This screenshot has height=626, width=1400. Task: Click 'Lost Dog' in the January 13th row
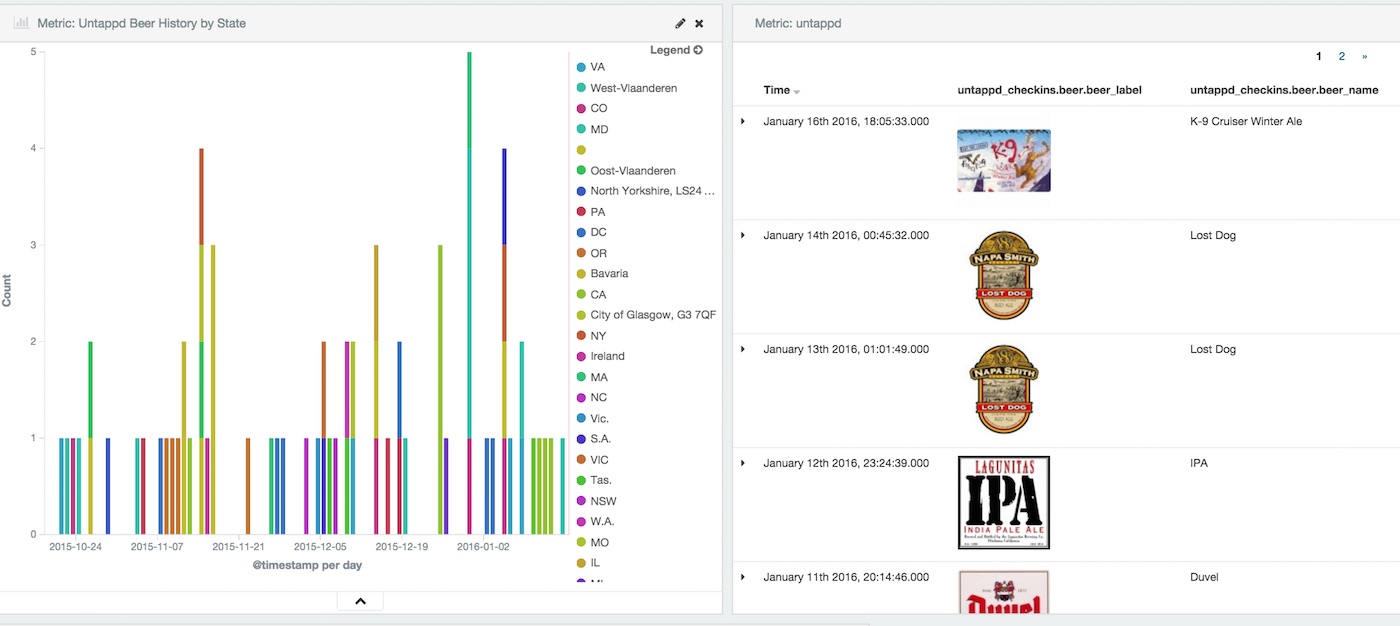pyautogui.click(x=1213, y=349)
